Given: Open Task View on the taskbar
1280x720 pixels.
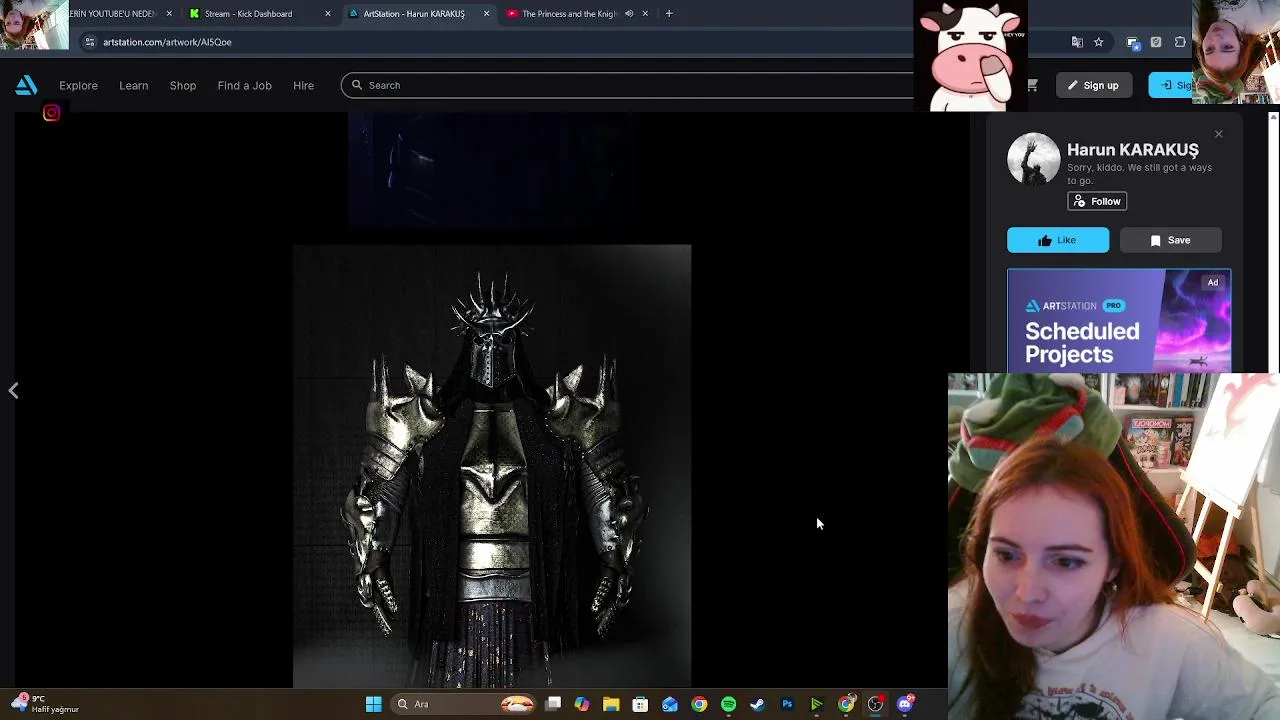Looking at the screenshot, I should pos(553,704).
